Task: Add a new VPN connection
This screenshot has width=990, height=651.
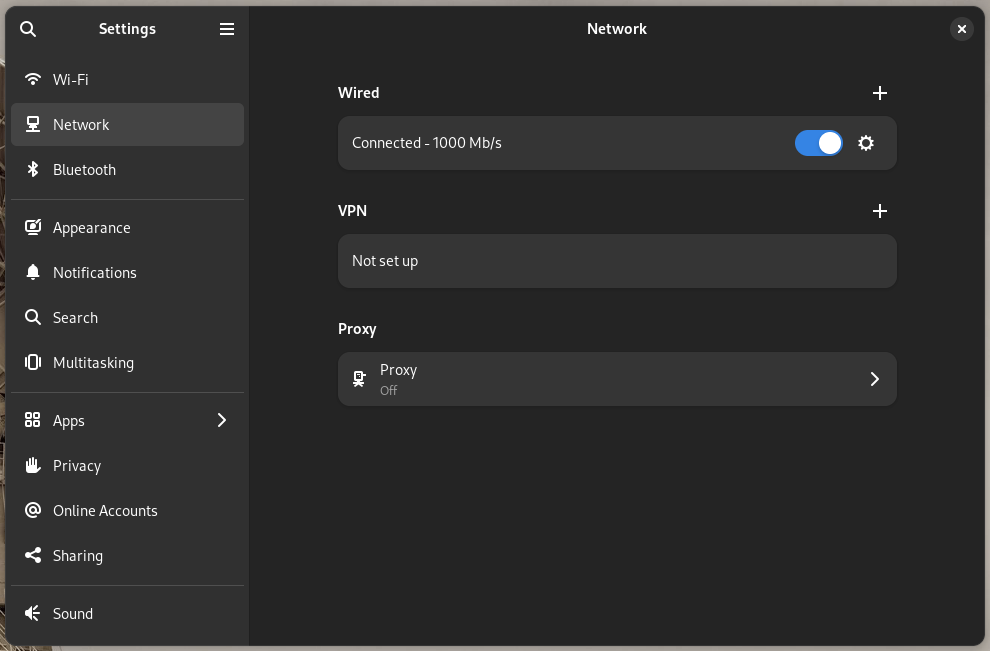Action: [x=880, y=211]
